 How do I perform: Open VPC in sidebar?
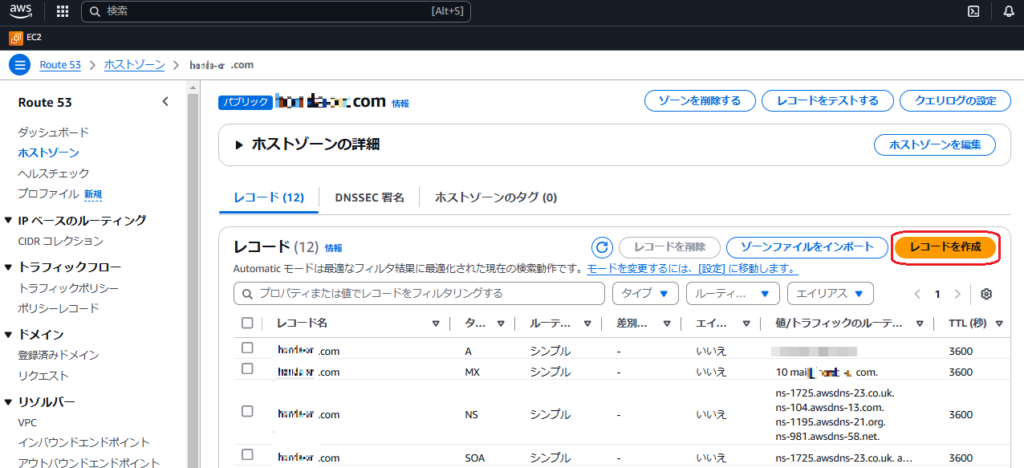[27, 422]
